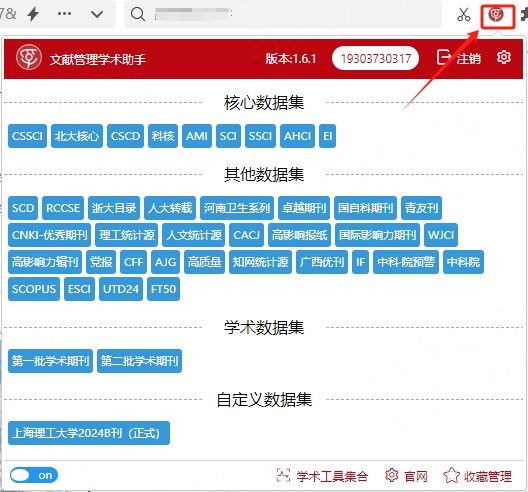Select the FT50 tag
The image size is (528, 492).
[163, 289]
